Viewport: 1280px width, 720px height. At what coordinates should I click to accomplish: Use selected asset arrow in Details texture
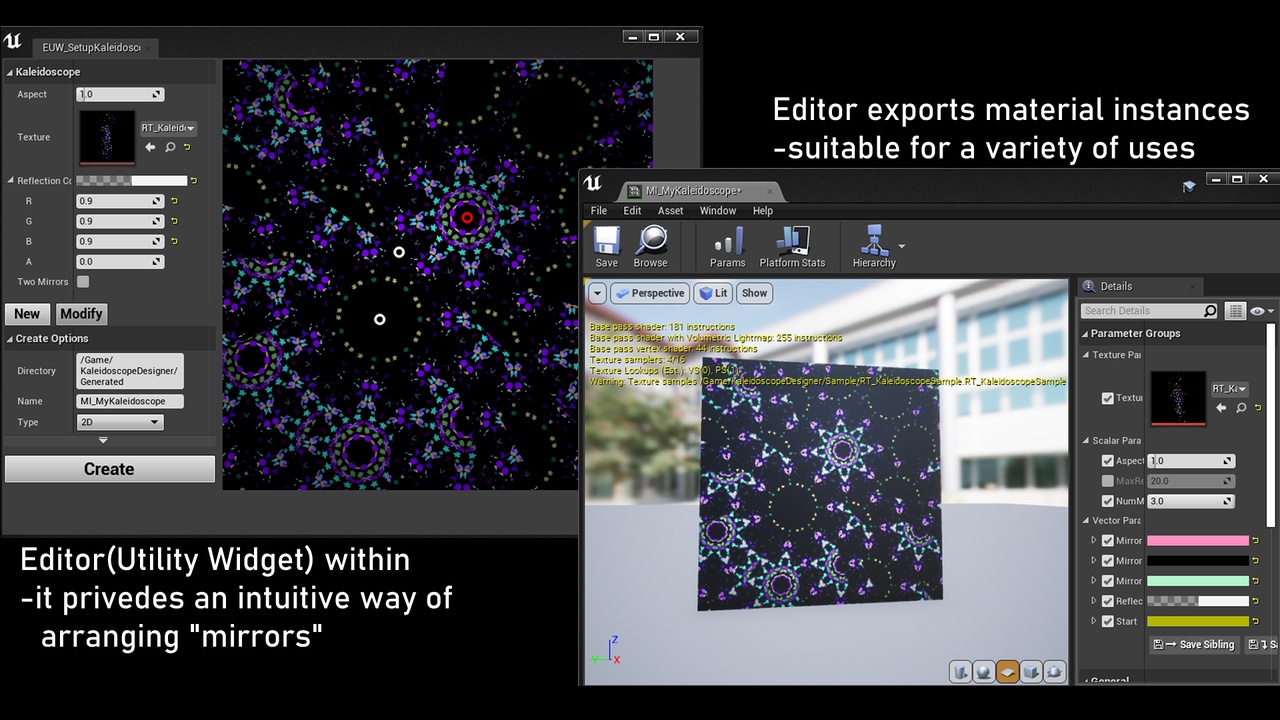coord(1221,408)
